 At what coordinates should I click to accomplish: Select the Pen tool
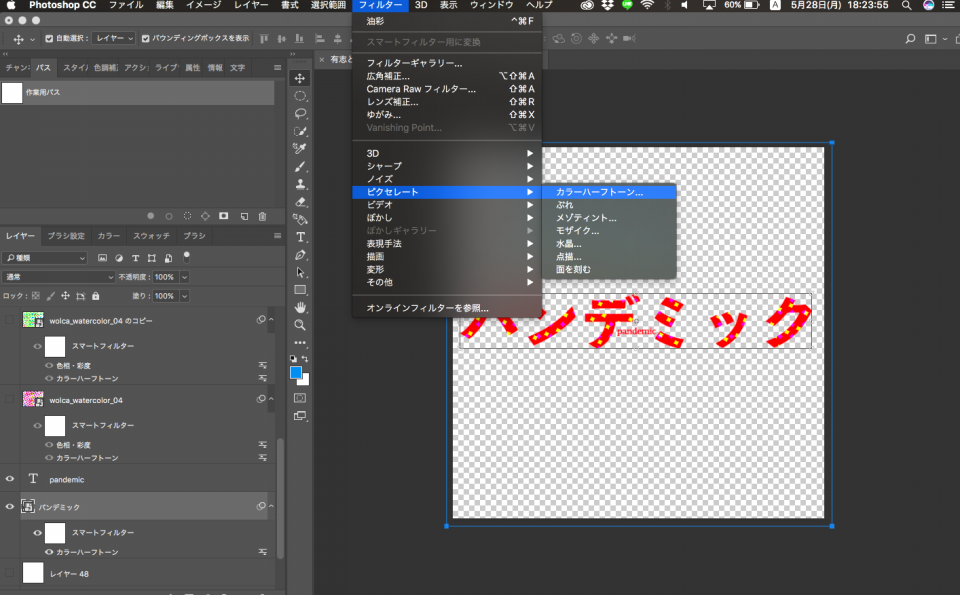300,255
